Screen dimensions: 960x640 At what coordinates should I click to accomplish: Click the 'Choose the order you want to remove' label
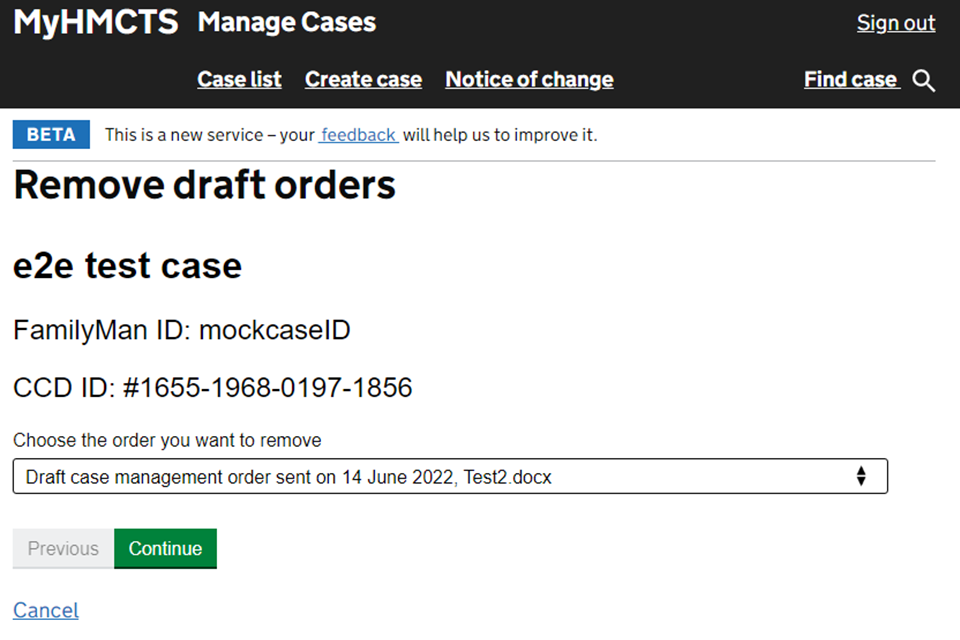167,440
